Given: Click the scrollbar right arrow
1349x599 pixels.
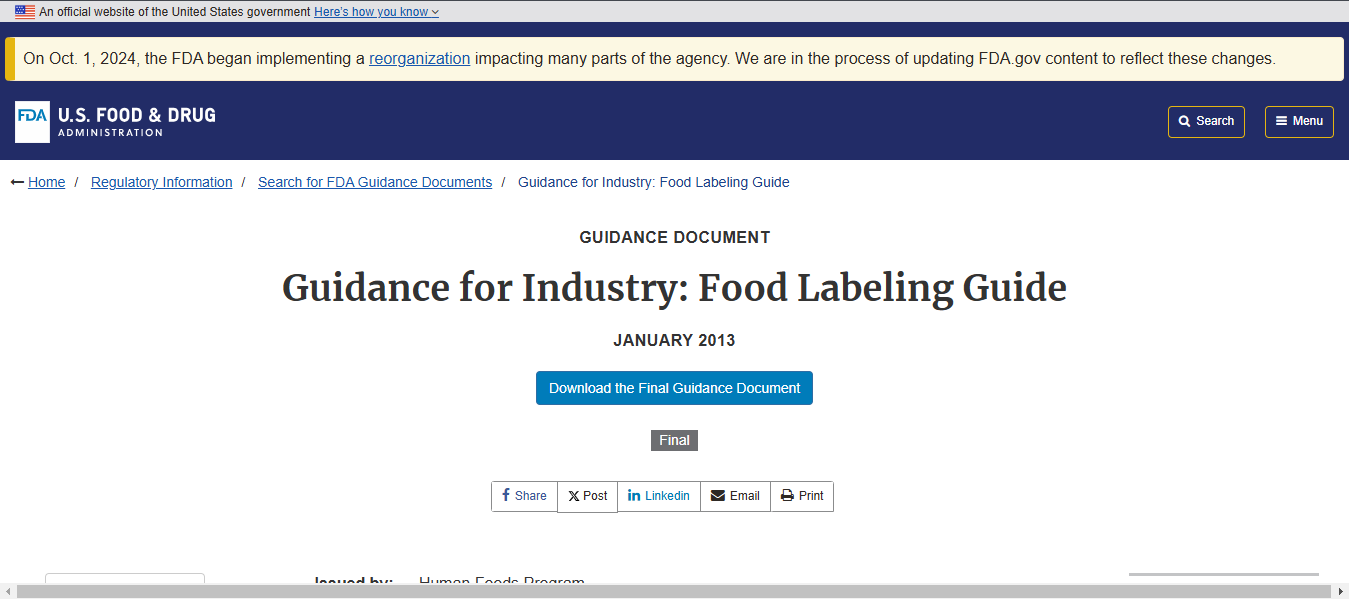Looking at the screenshot, I should (1341, 592).
